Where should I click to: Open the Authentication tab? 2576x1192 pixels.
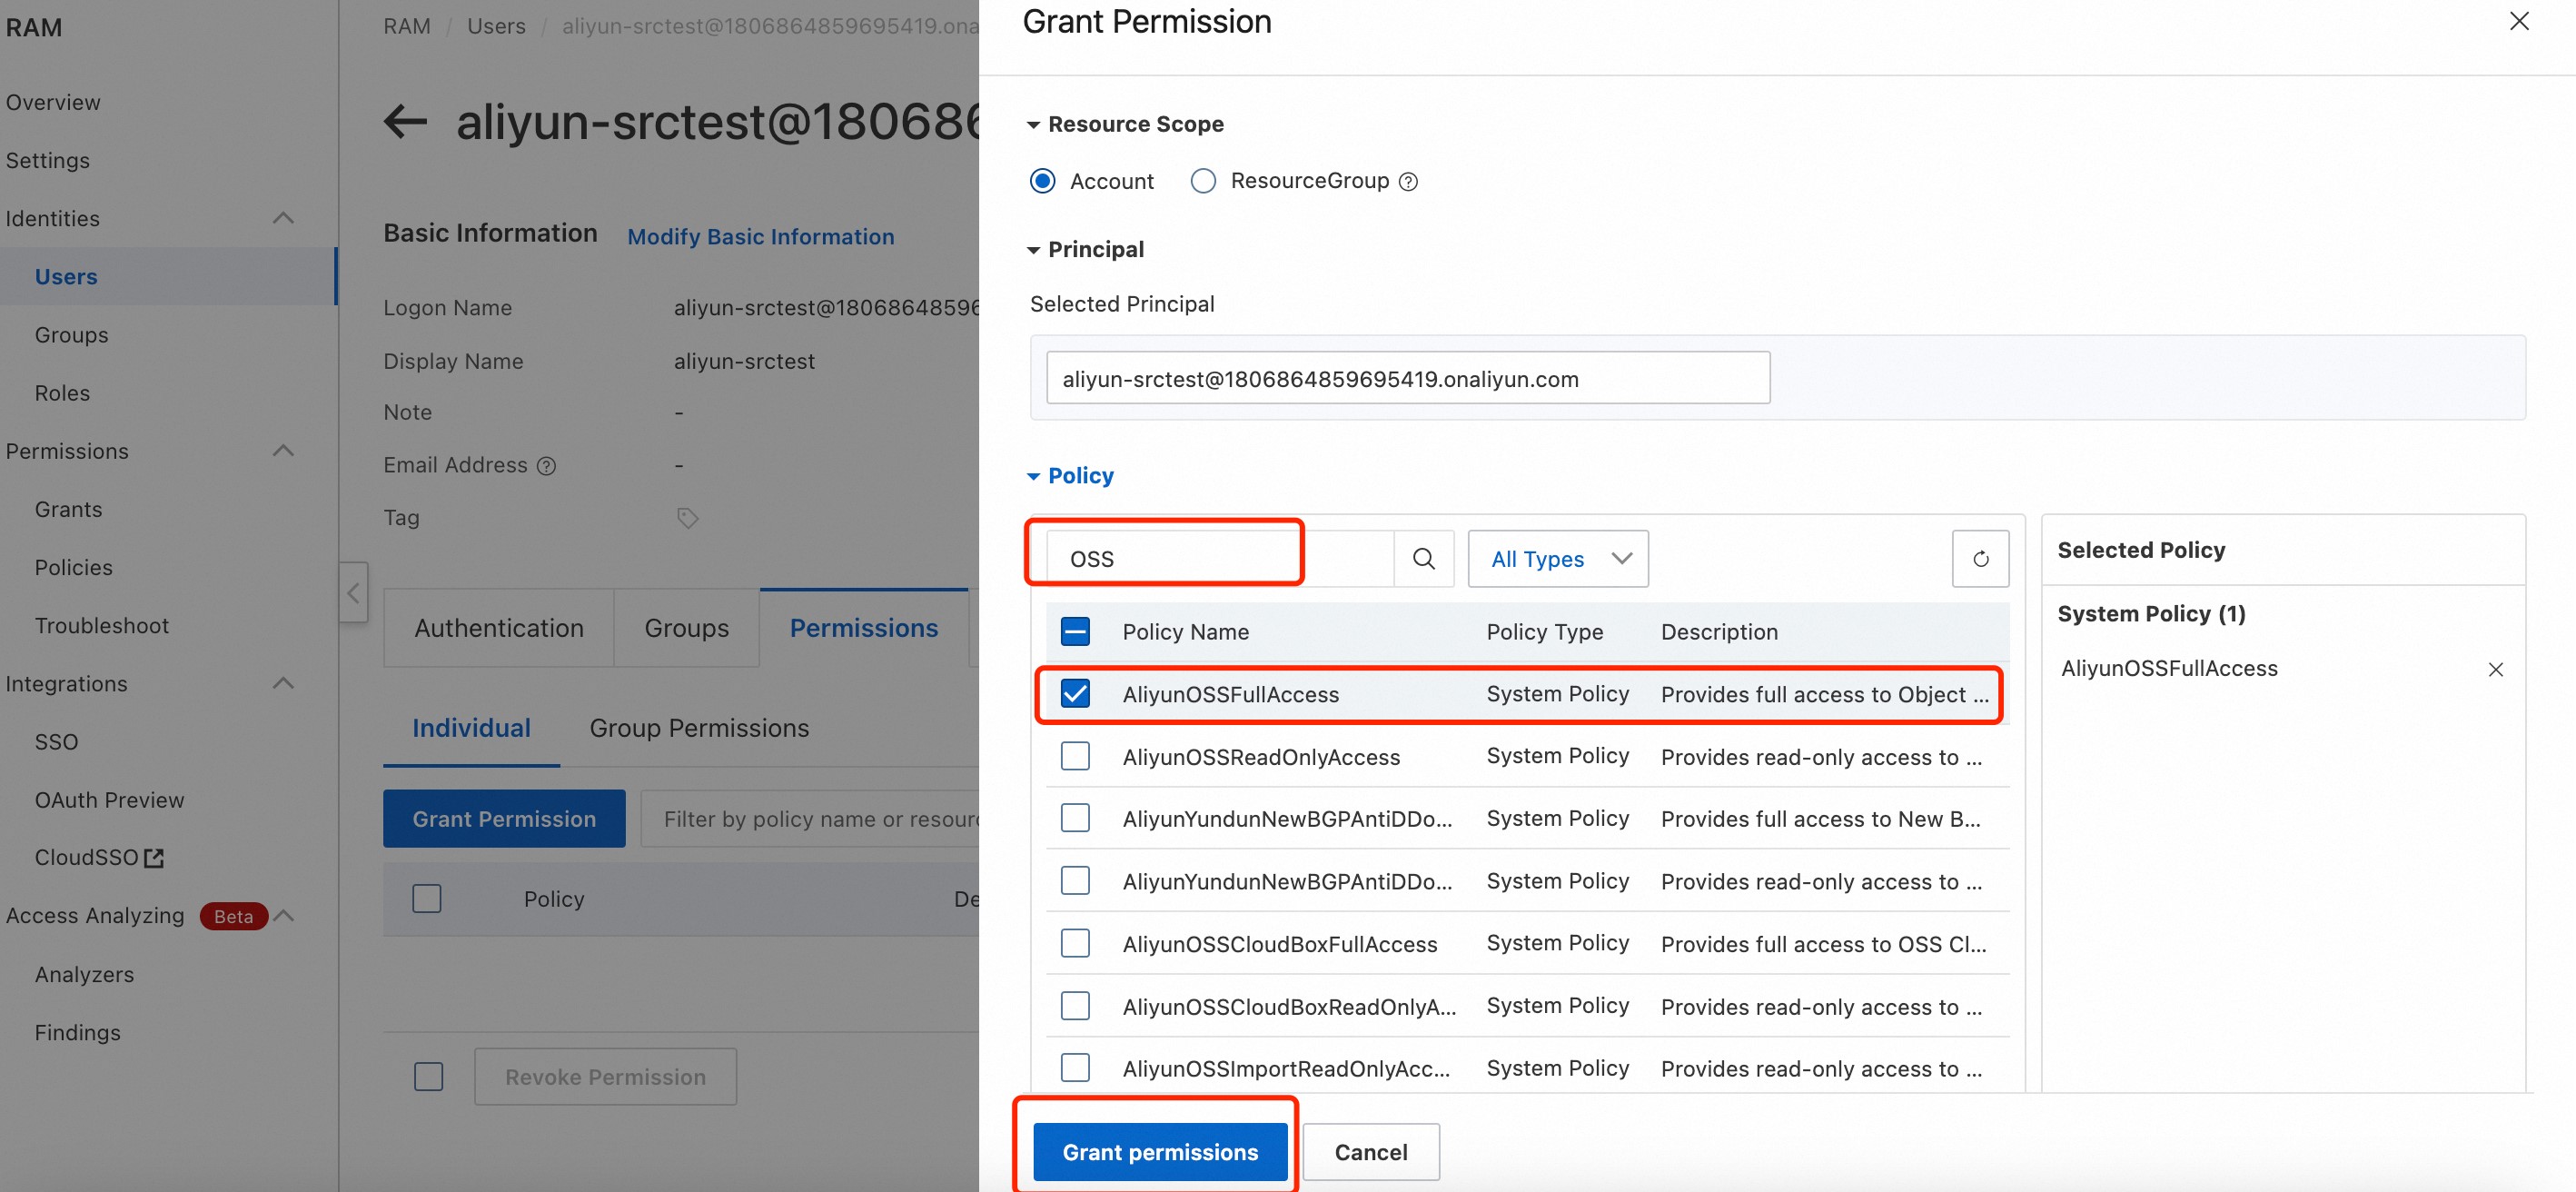(499, 628)
